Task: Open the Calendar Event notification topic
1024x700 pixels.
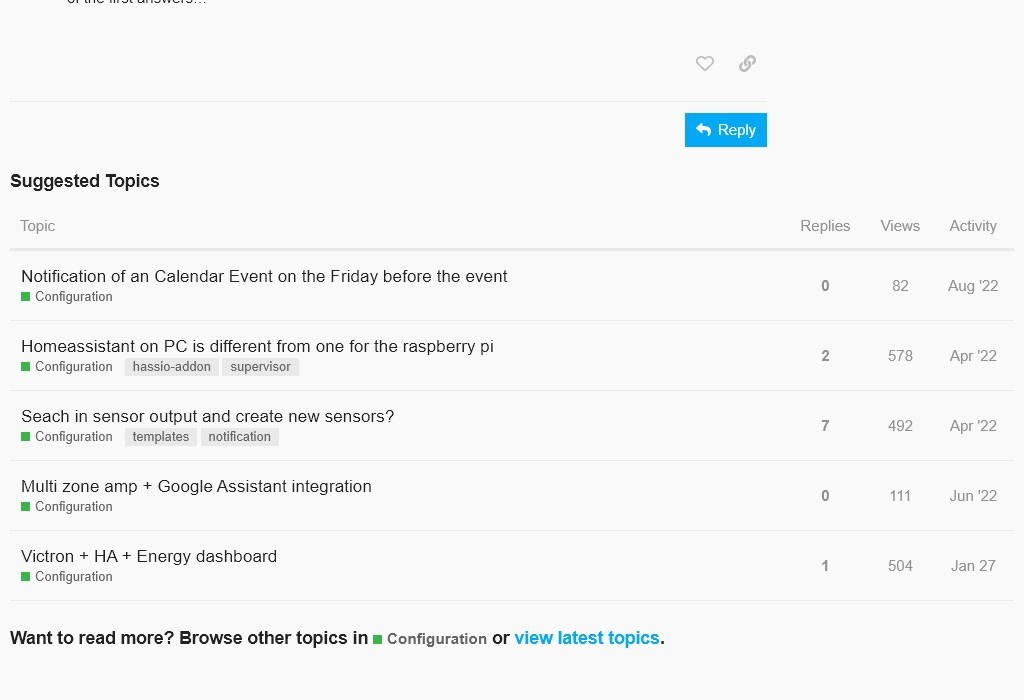Action: (x=264, y=277)
